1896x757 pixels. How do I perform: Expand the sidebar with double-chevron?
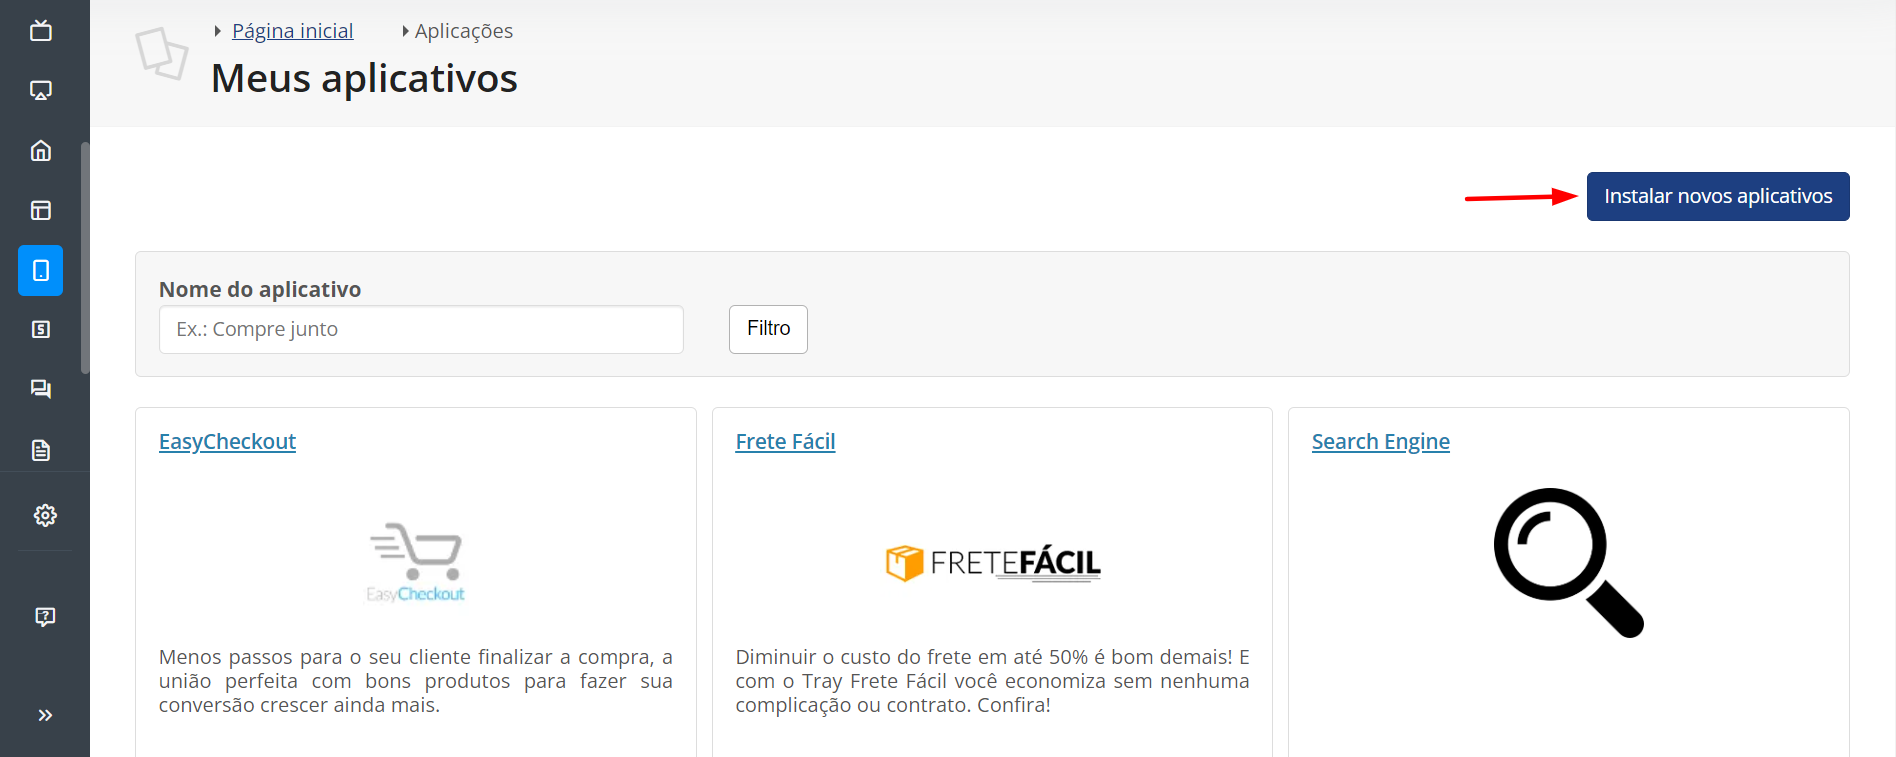tap(45, 715)
